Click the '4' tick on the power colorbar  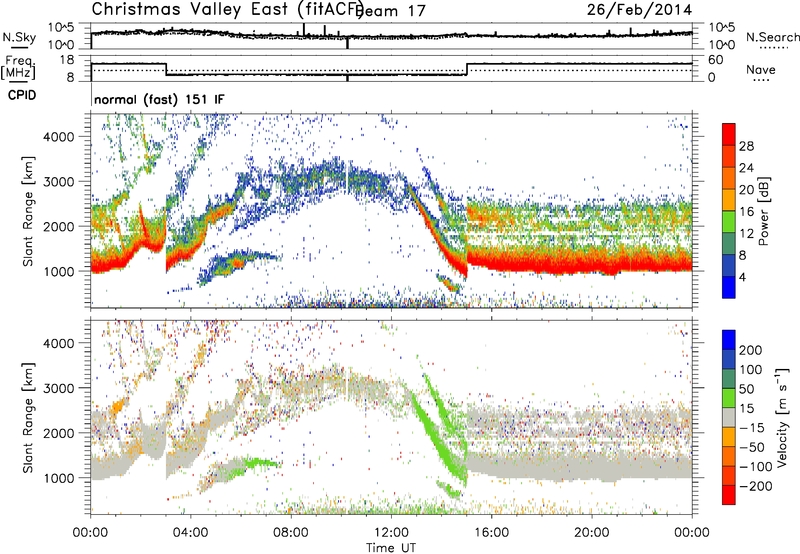[742, 277]
